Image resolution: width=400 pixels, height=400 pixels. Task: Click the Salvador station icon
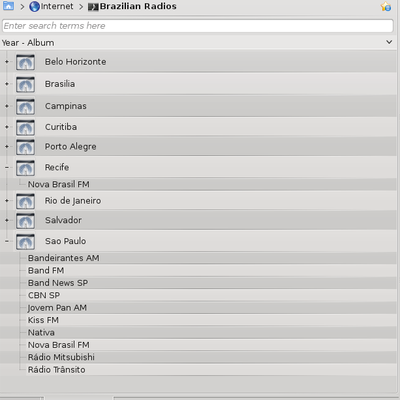click(25, 221)
